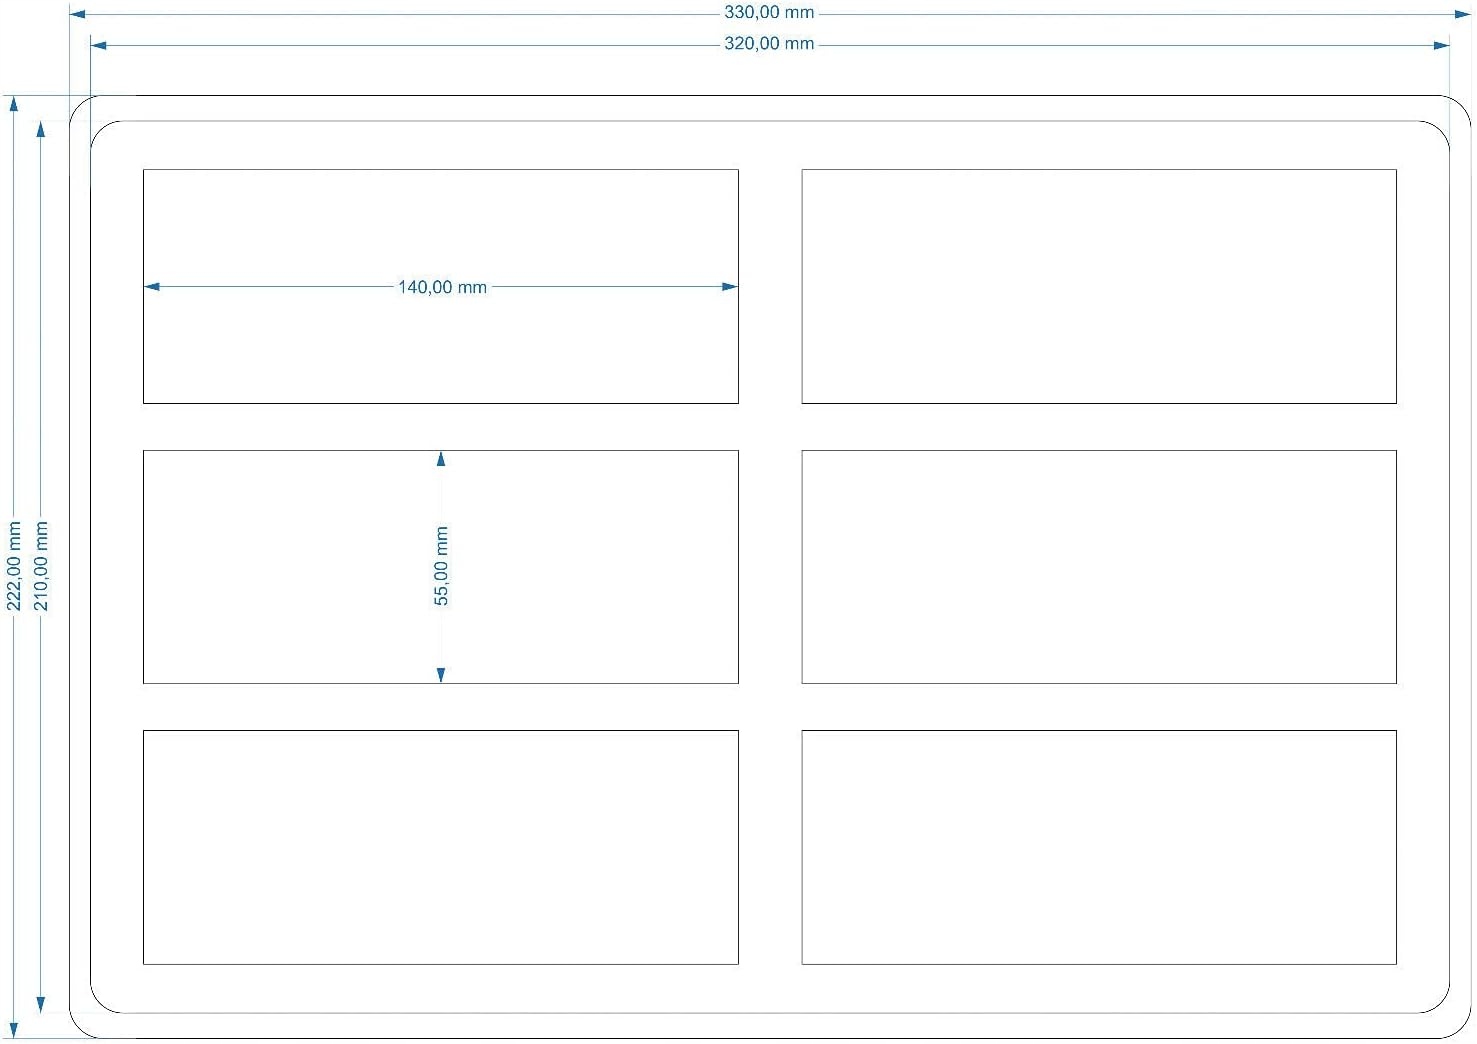Image resolution: width=1477 pixels, height=1044 pixels.
Task: Select the 55,00 mm rectangle height label
Action: point(441,566)
